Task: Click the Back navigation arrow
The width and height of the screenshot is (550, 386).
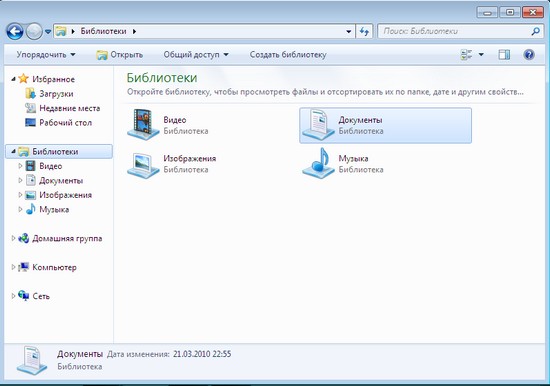Action: (15, 32)
